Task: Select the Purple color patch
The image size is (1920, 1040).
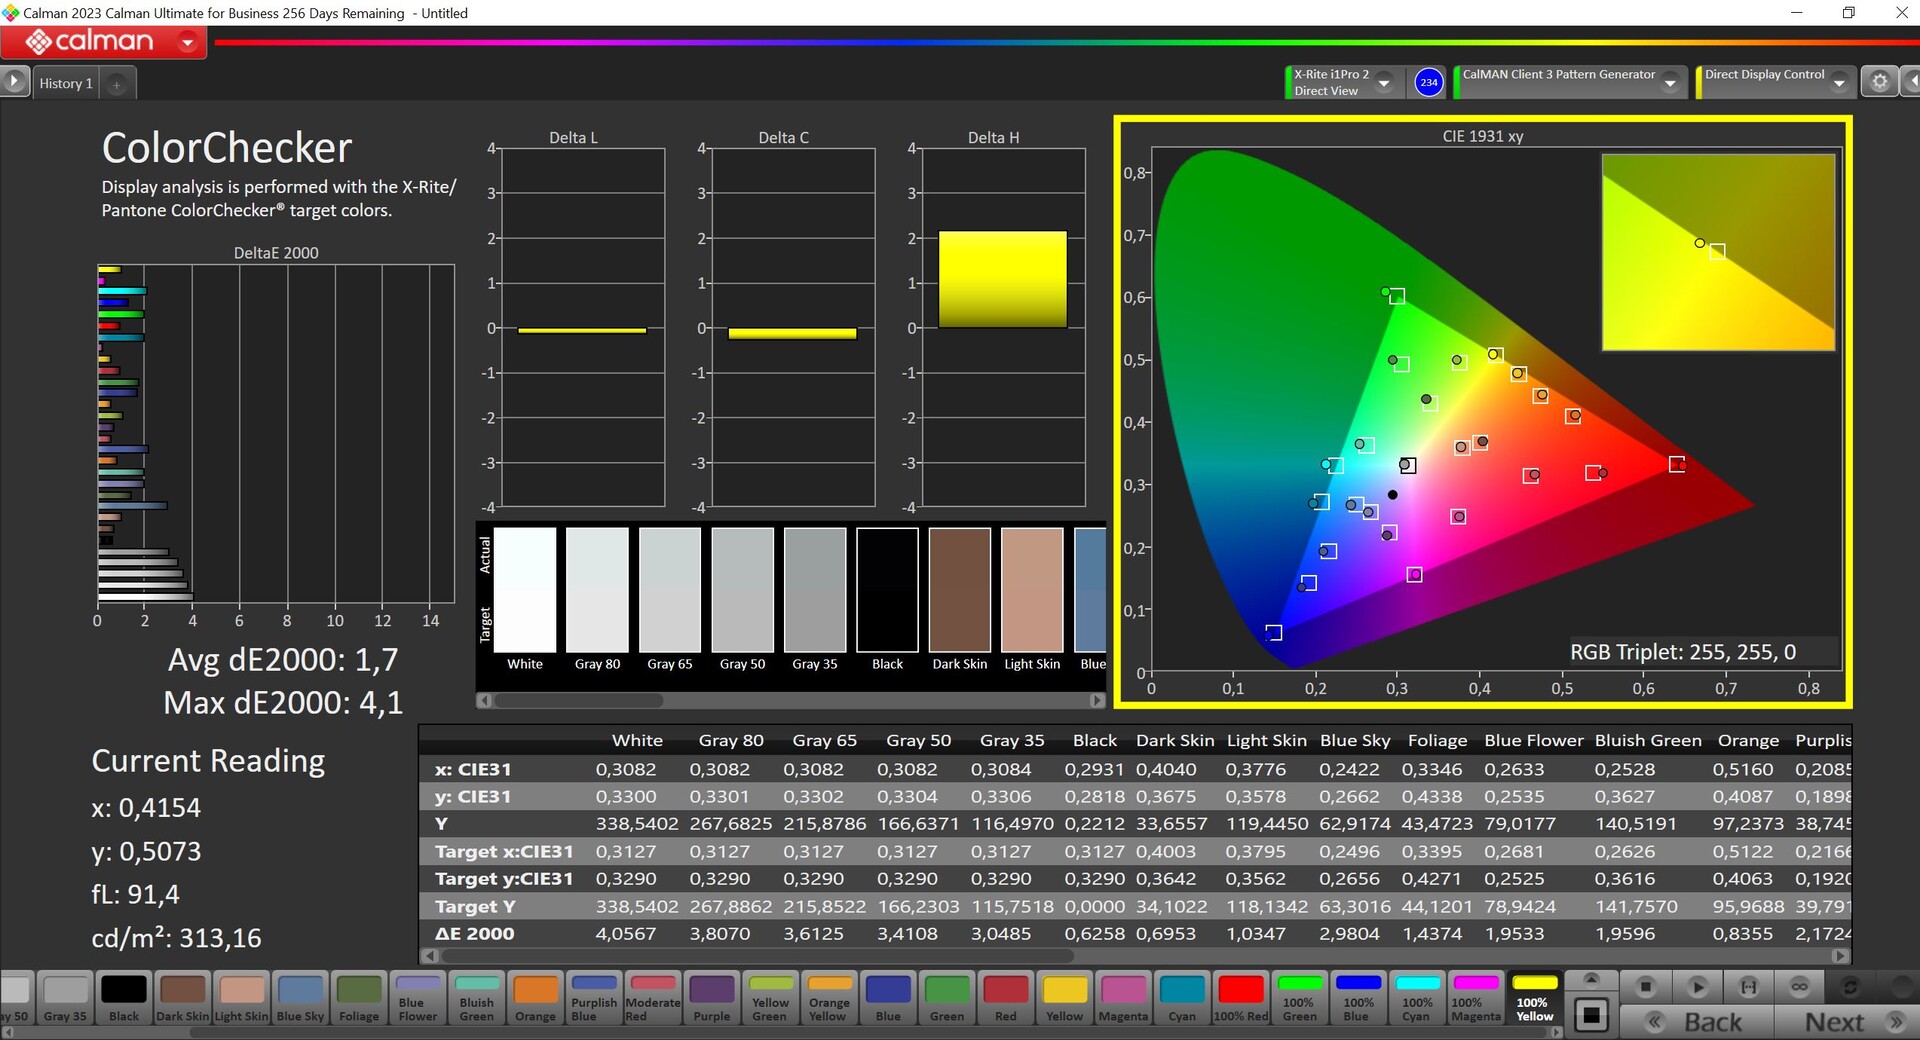Action: click(x=712, y=998)
